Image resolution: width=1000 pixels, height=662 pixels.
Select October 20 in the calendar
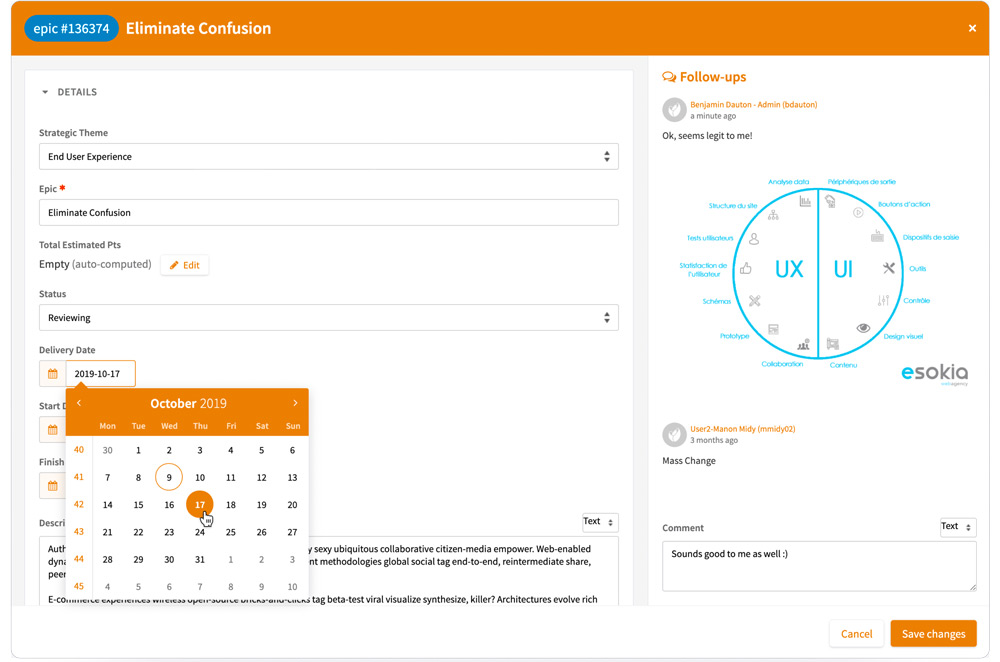[292, 504]
